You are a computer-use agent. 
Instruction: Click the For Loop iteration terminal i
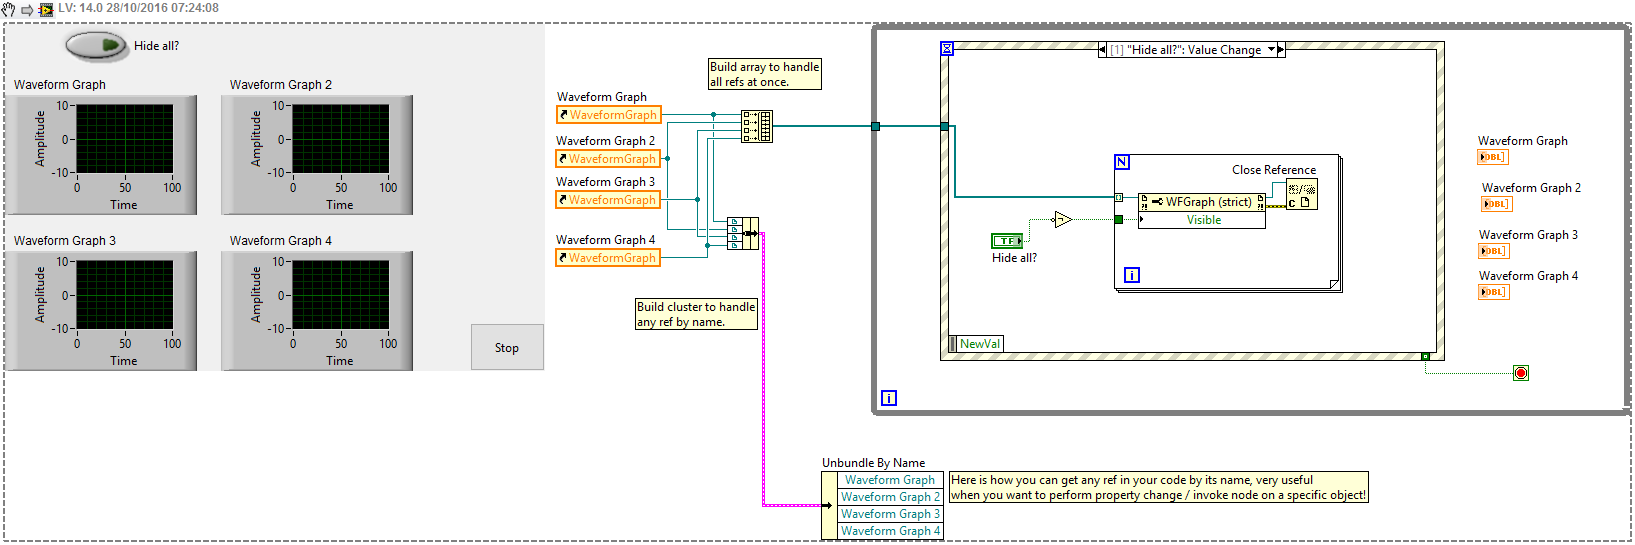(x=1132, y=275)
